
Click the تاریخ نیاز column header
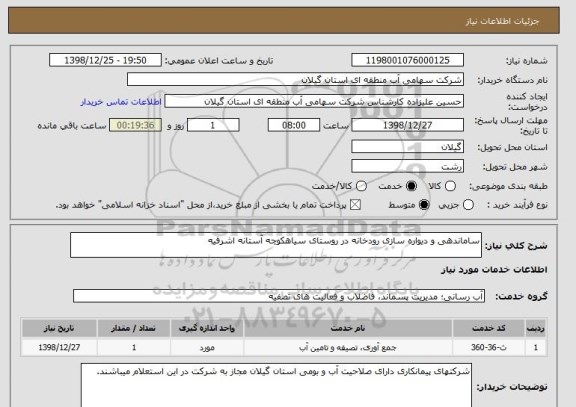click(59, 328)
